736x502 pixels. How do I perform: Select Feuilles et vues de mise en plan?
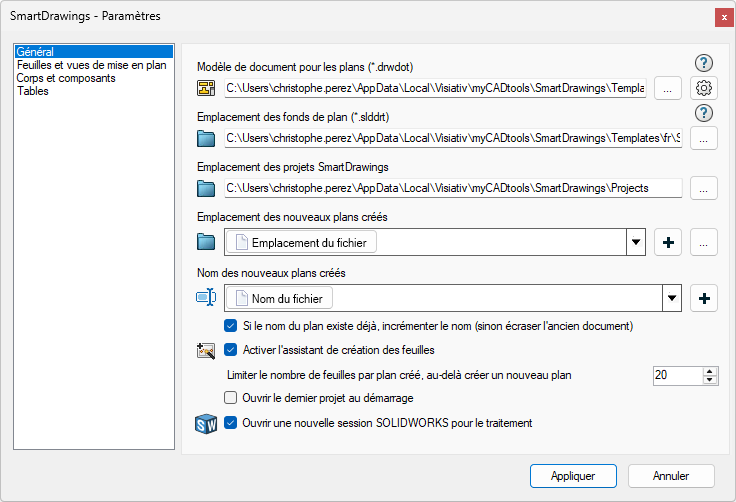point(91,65)
